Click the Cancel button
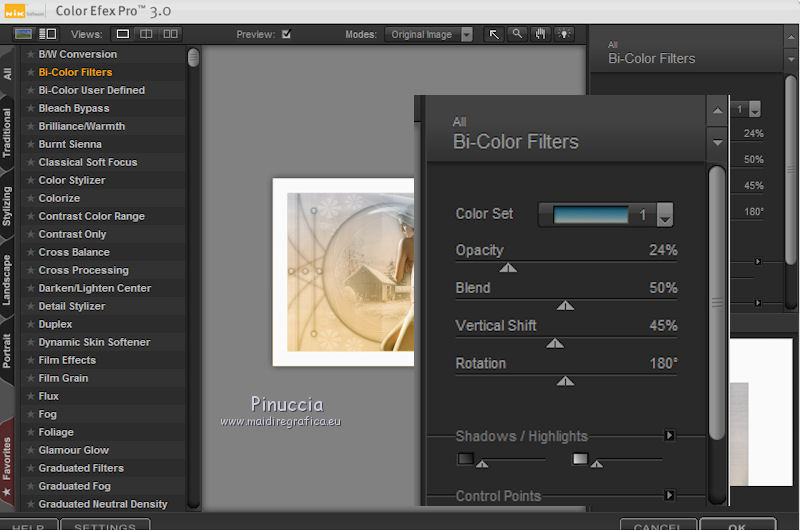Image resolution: width=800 pixels, height=530 pixels. 657,526
